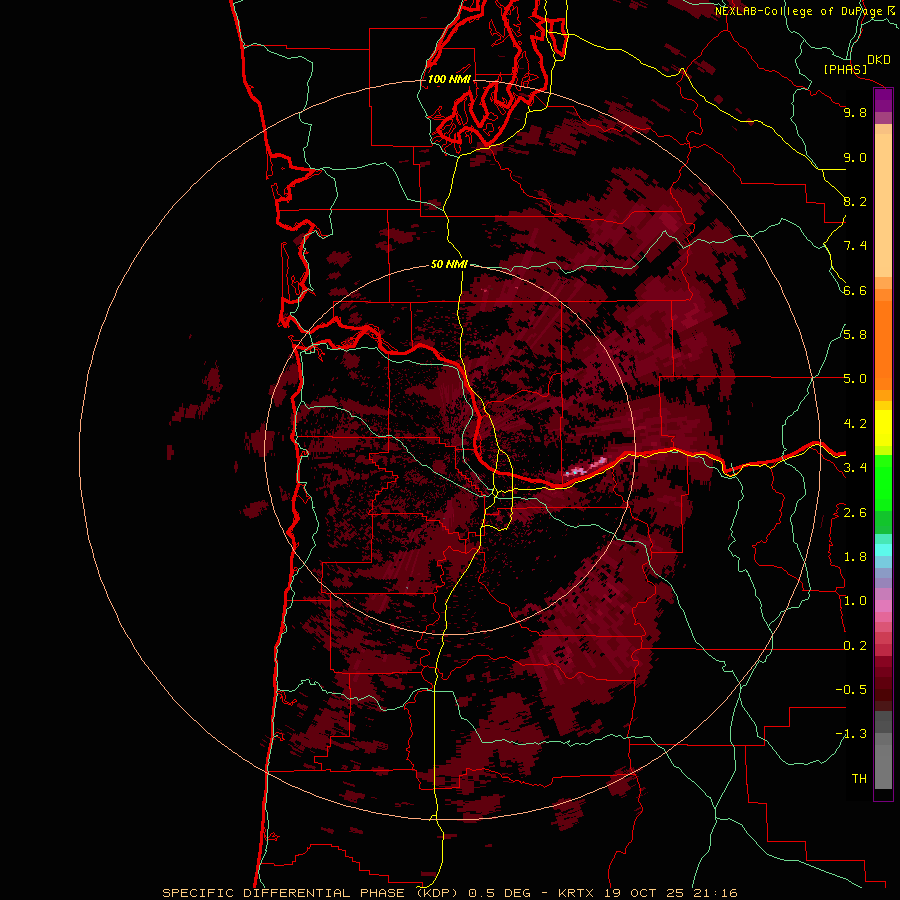Screen dimensions: 900x900
Task: Select the 4.2 legend value
Action: click(x=855, y=424)
